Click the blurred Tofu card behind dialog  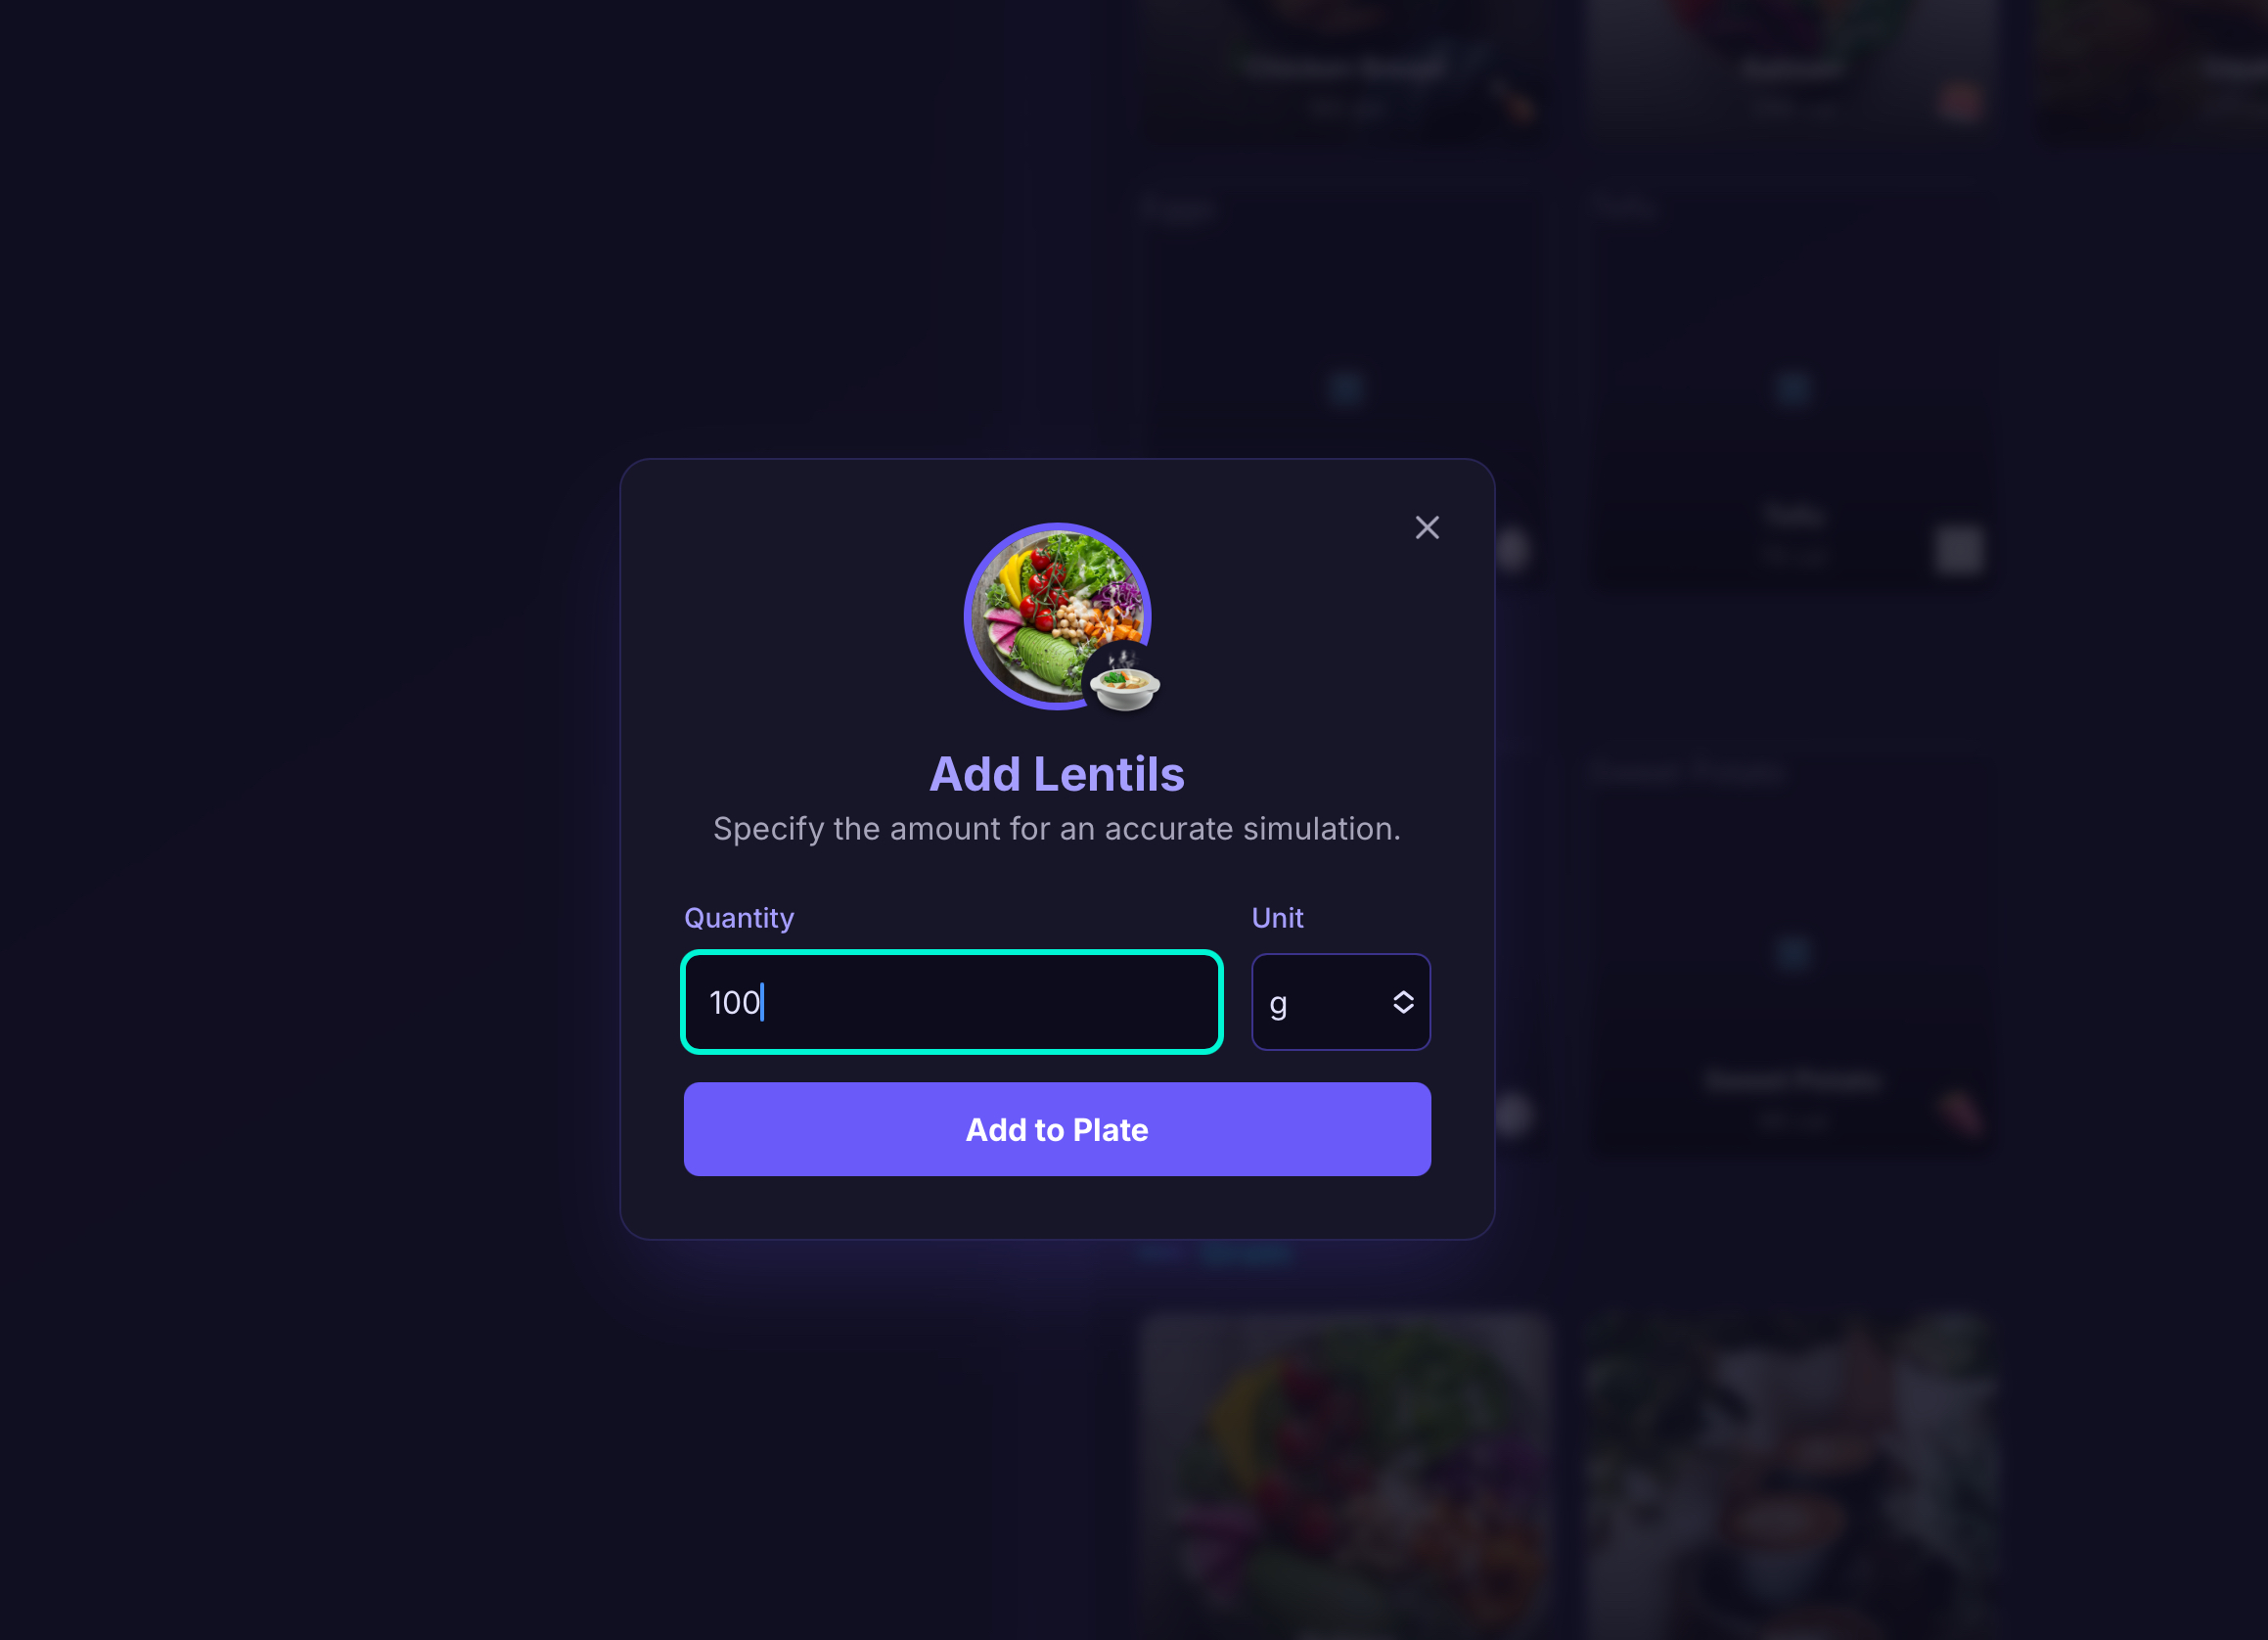[x=1793, y=533]
